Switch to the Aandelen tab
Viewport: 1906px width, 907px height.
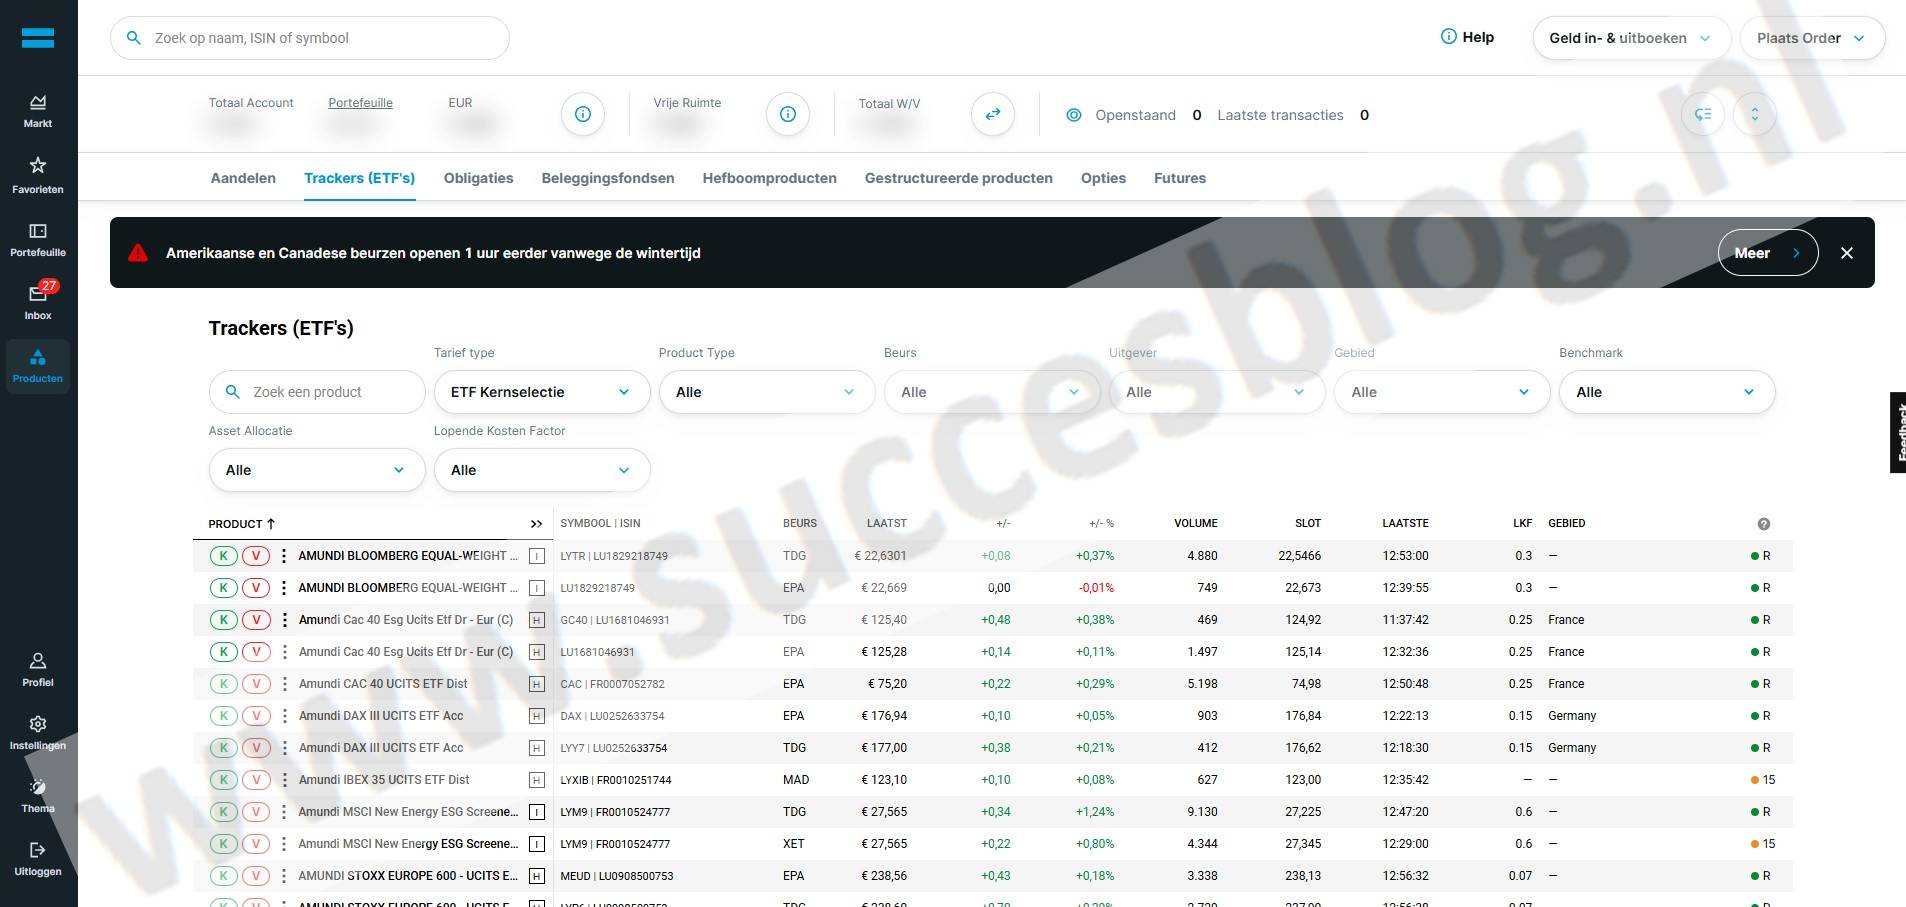(x=243, y=178)
